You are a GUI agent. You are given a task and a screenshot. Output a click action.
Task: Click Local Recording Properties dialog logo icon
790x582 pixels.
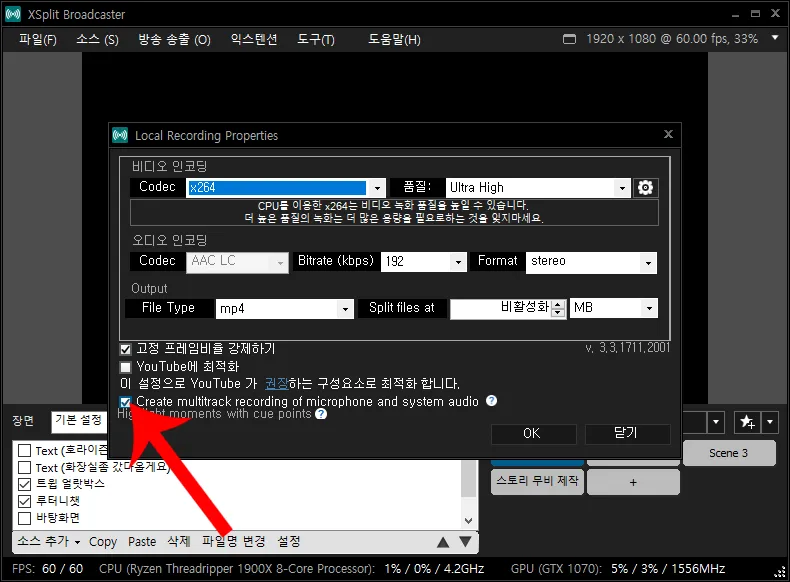point(120,135)
